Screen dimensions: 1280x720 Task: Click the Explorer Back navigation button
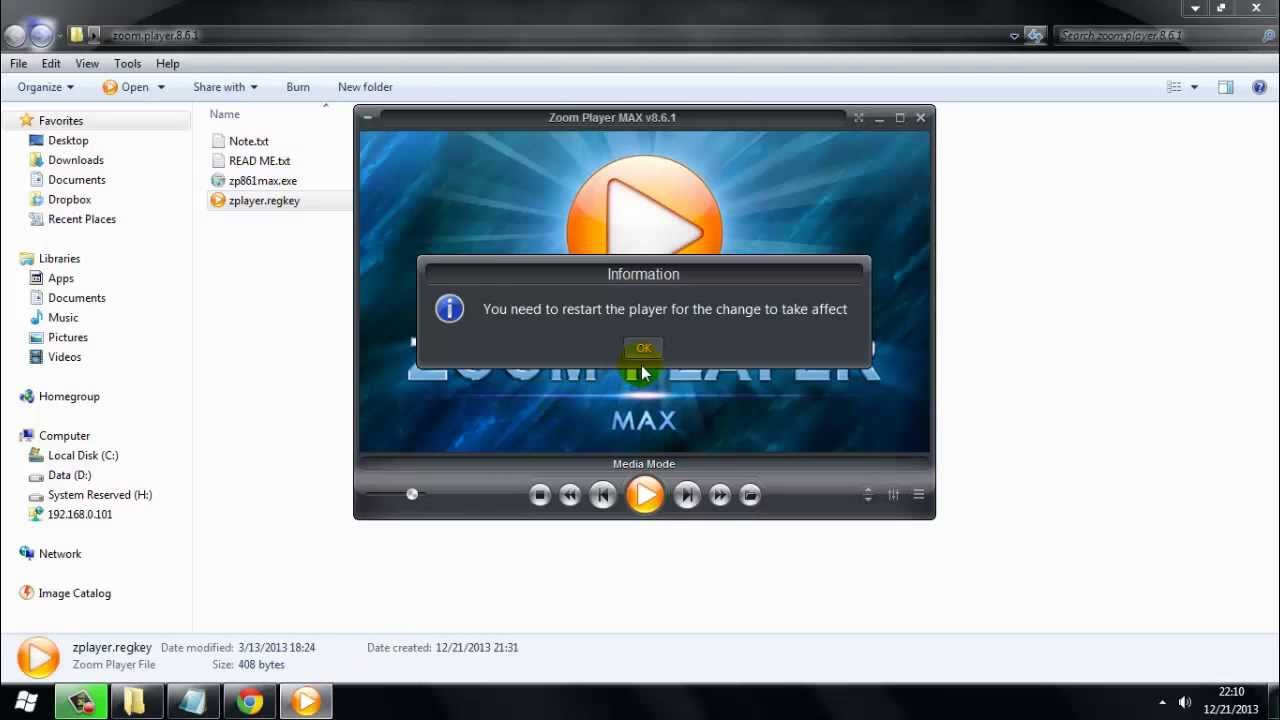[14, 36]
